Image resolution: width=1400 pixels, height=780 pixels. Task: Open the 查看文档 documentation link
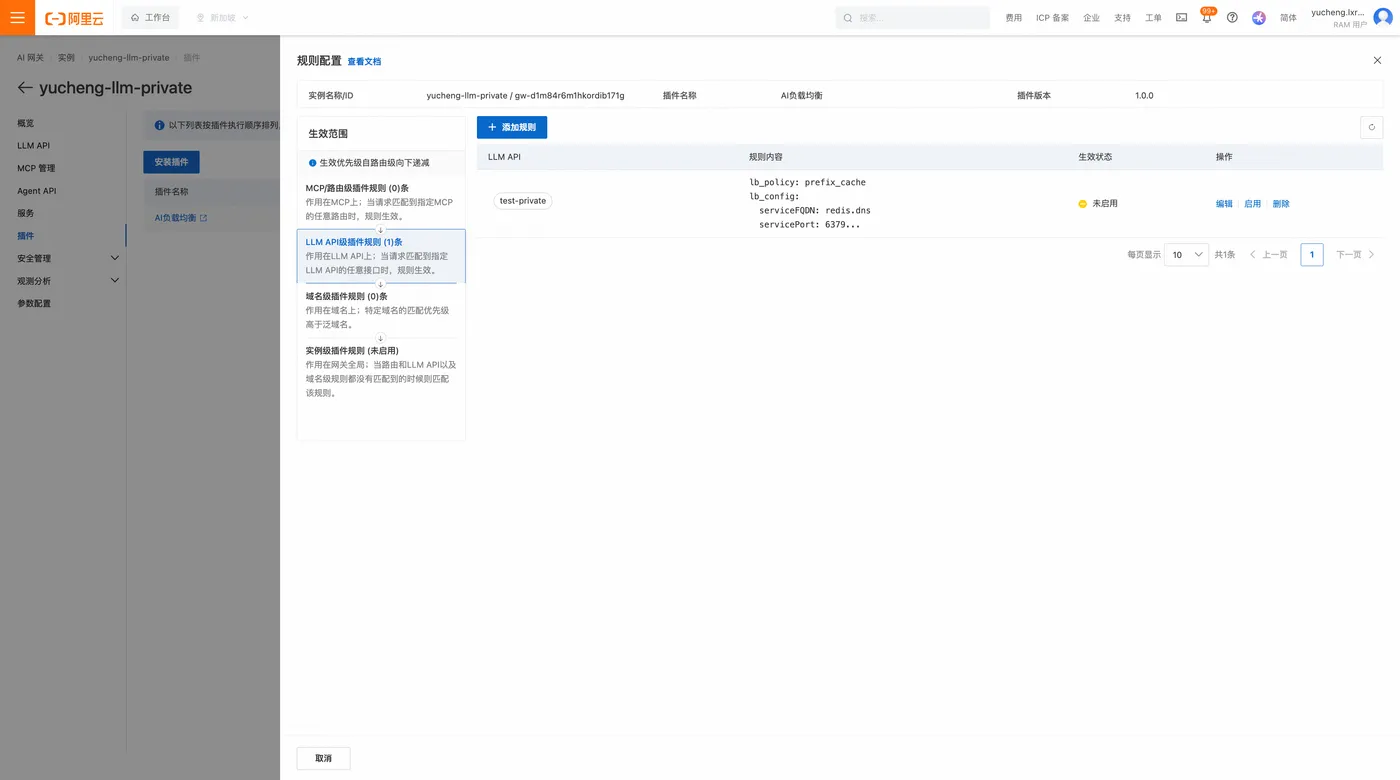tap(364, 61)
